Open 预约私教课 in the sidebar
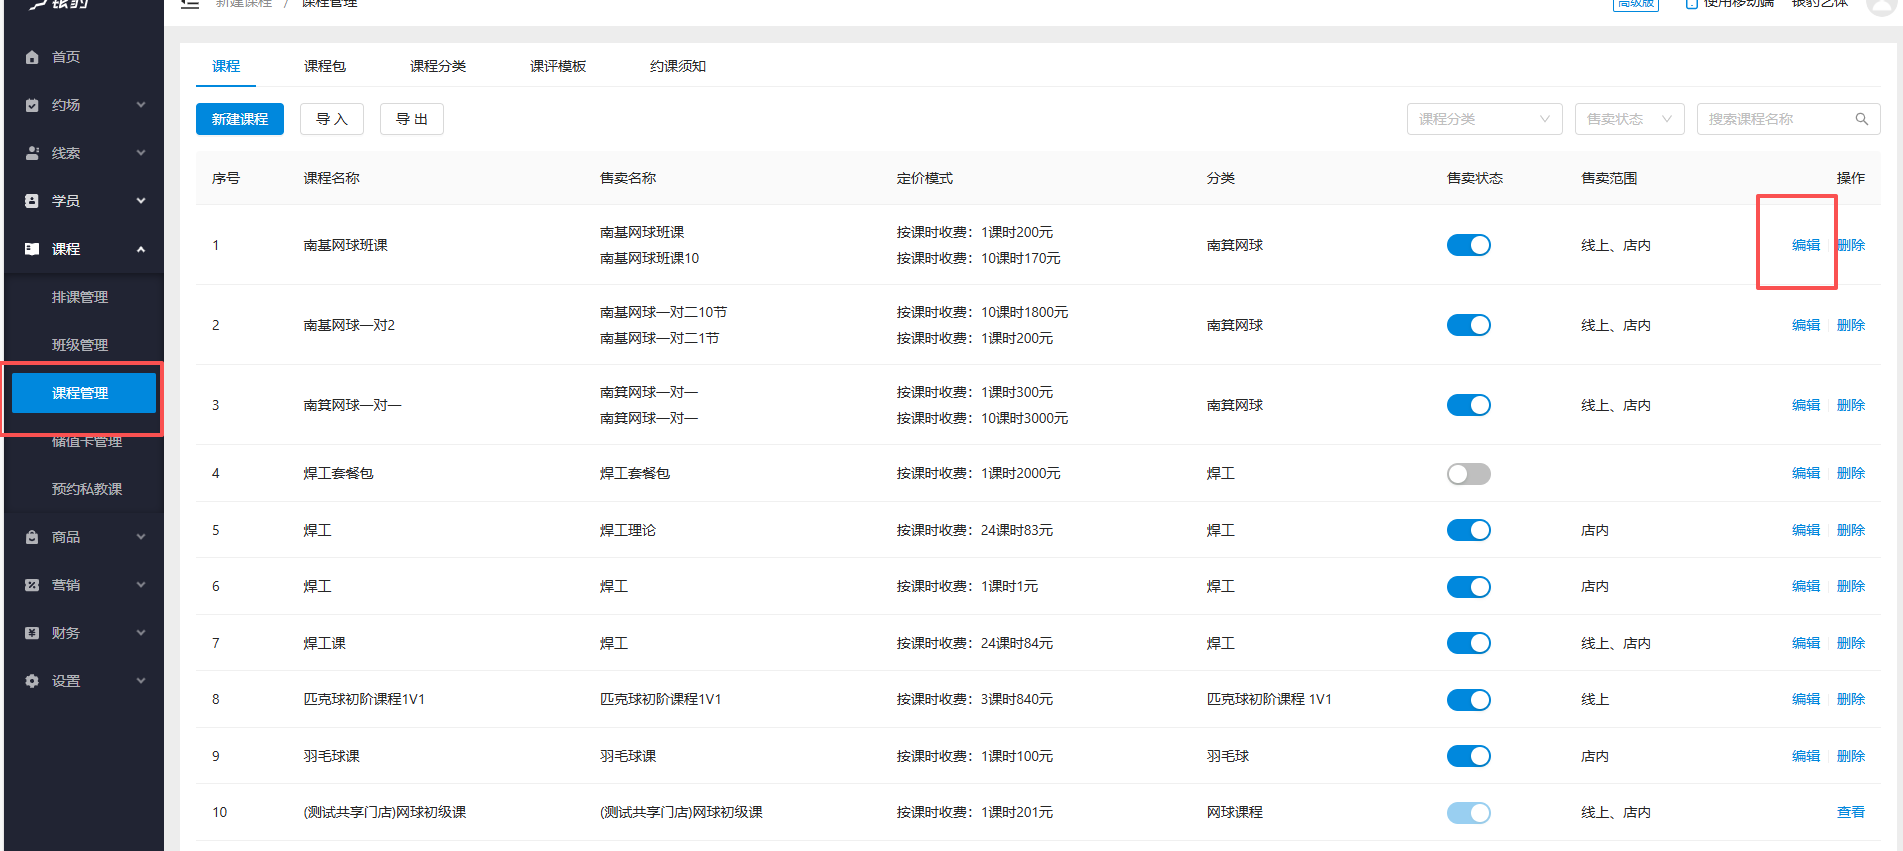Viewport: 1903px width, 851px height. [87, 489]
